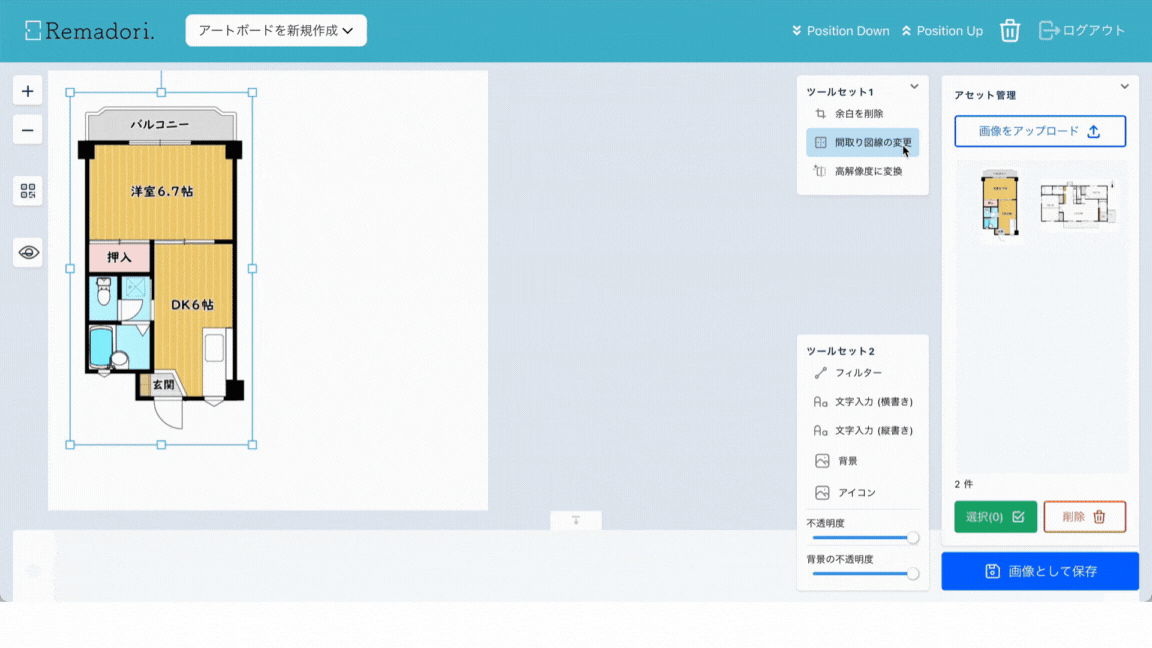Click Position Down in the top bar
The height and width of the screenshot is (648, 1152).
(x=839, y=30)
